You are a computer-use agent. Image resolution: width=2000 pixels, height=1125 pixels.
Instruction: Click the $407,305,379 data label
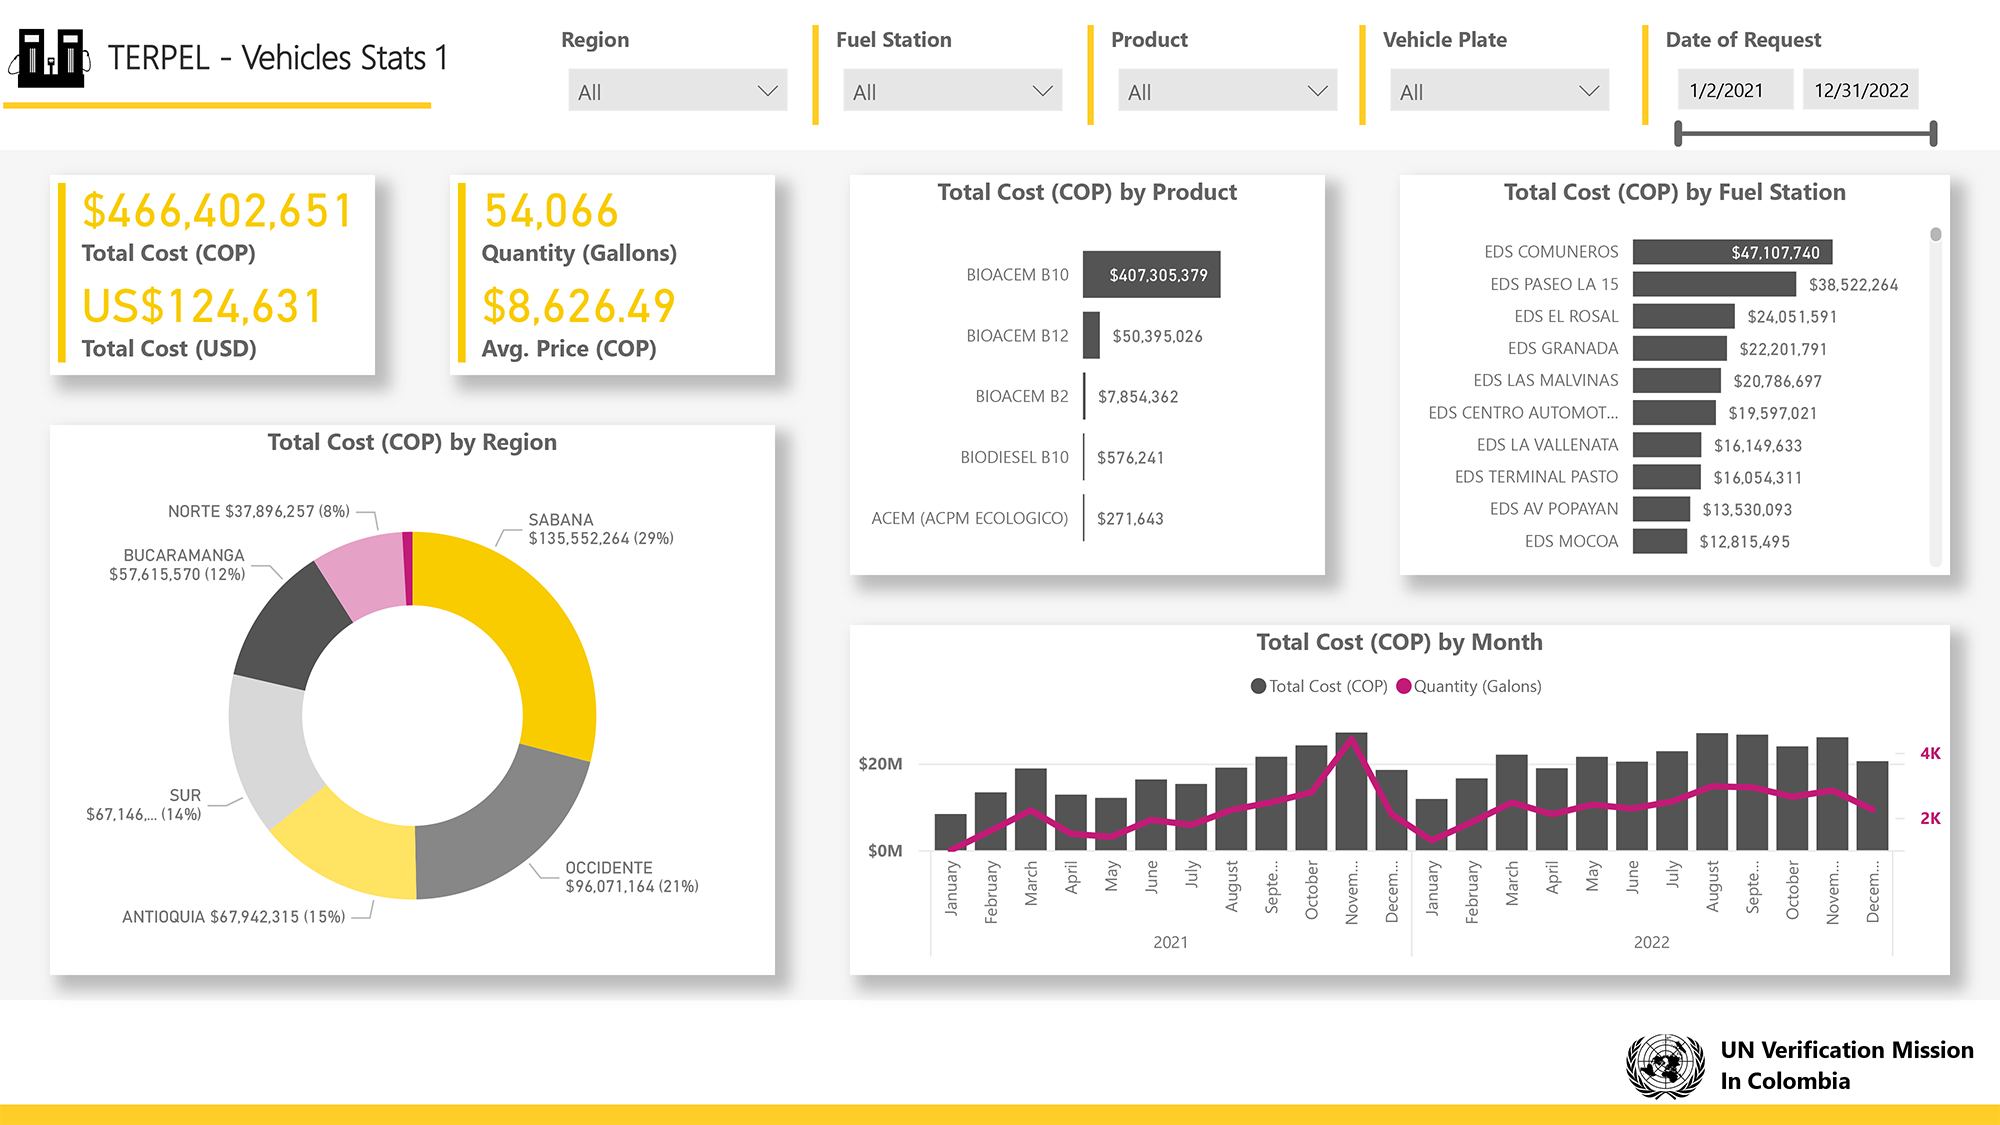click(1158, 275)
